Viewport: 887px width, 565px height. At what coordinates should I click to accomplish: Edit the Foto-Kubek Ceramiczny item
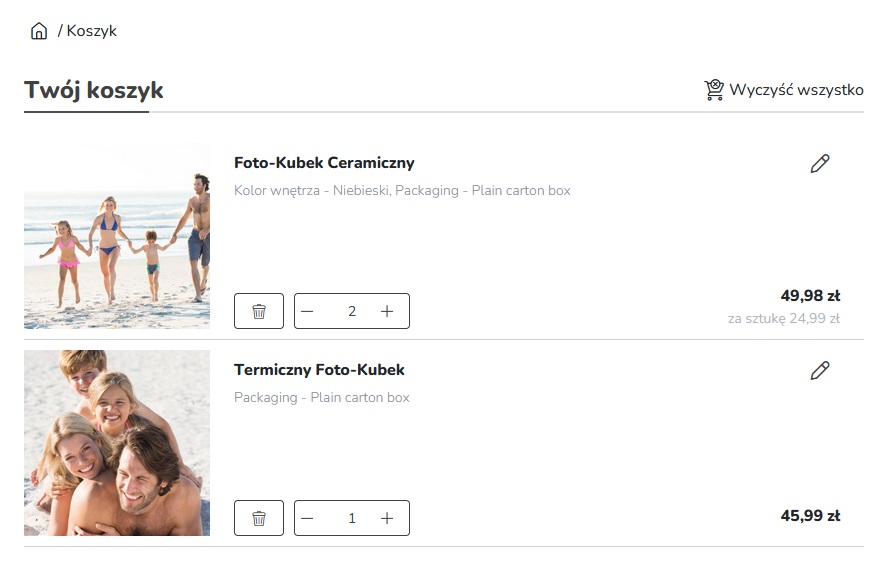coord(820,164)
